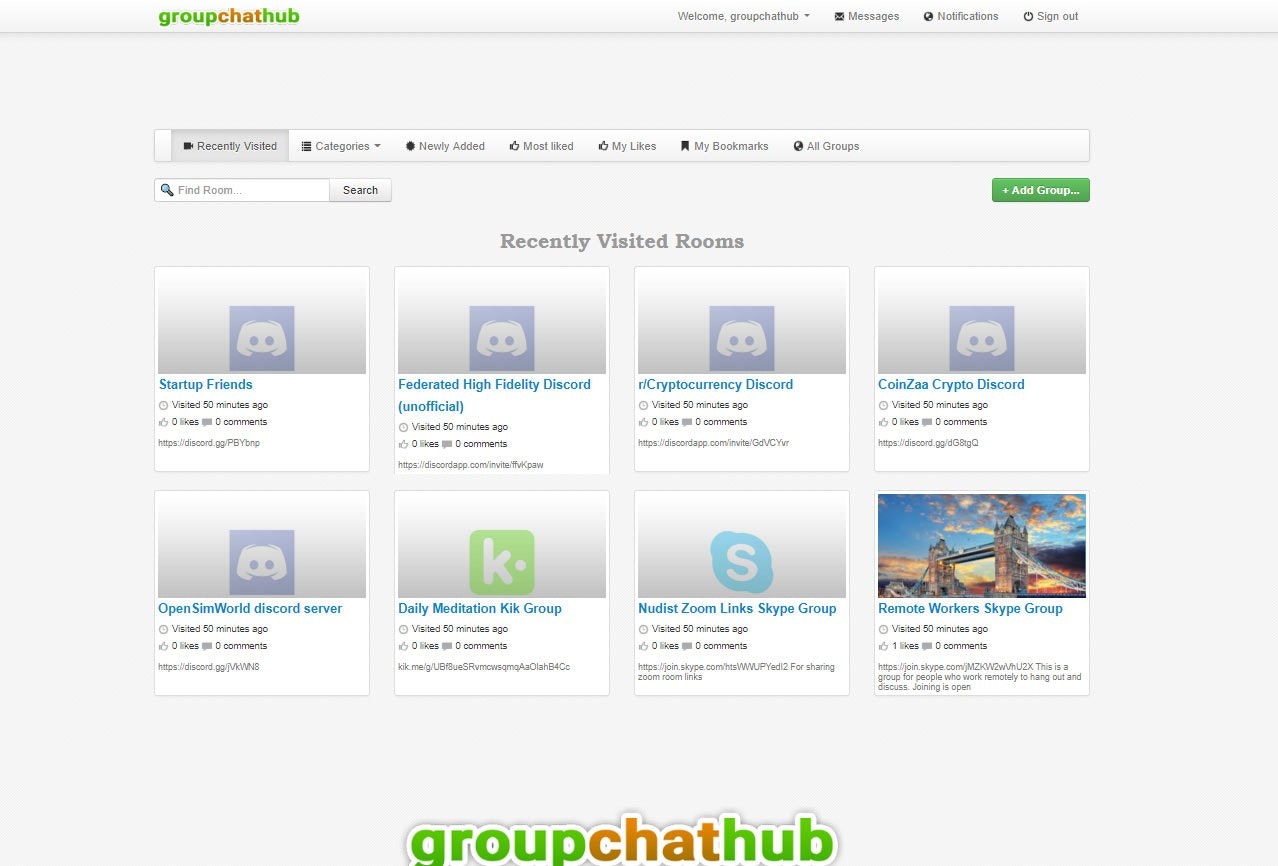Viewport: 1278px width, 866px height.
Task: Switch to the My Bookmarks tab
Action: pyautogui.click(x=724, y=146)
